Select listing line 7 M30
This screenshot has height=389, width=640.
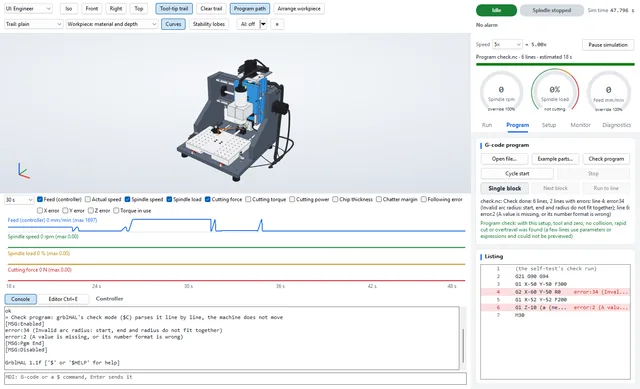click(555, 315)
